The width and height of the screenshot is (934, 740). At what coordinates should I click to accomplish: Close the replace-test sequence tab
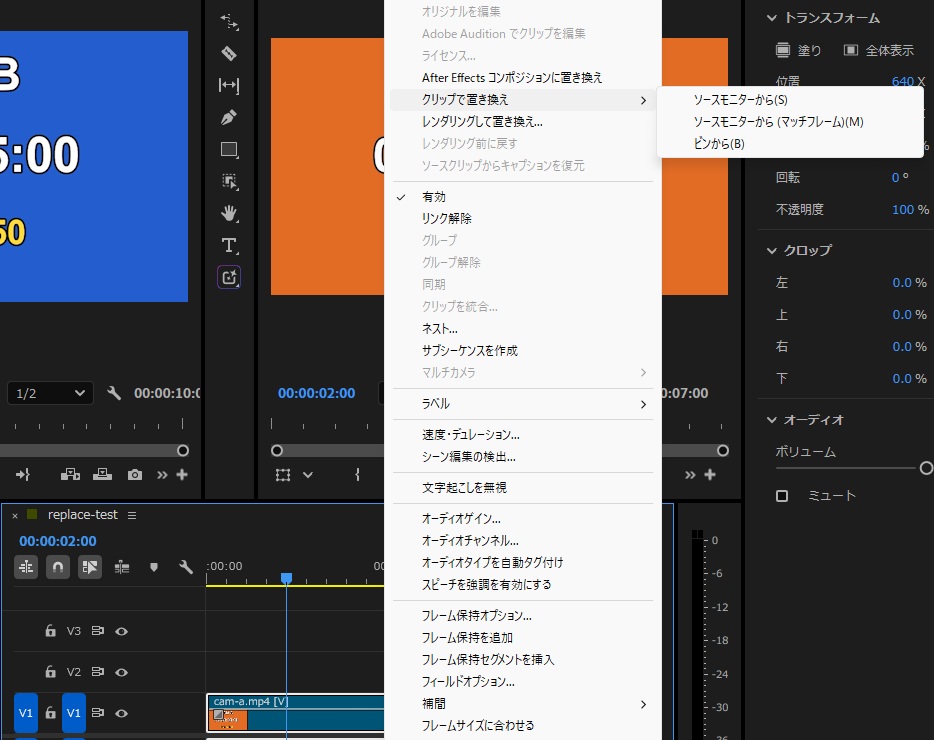click(x=15, y=516)
